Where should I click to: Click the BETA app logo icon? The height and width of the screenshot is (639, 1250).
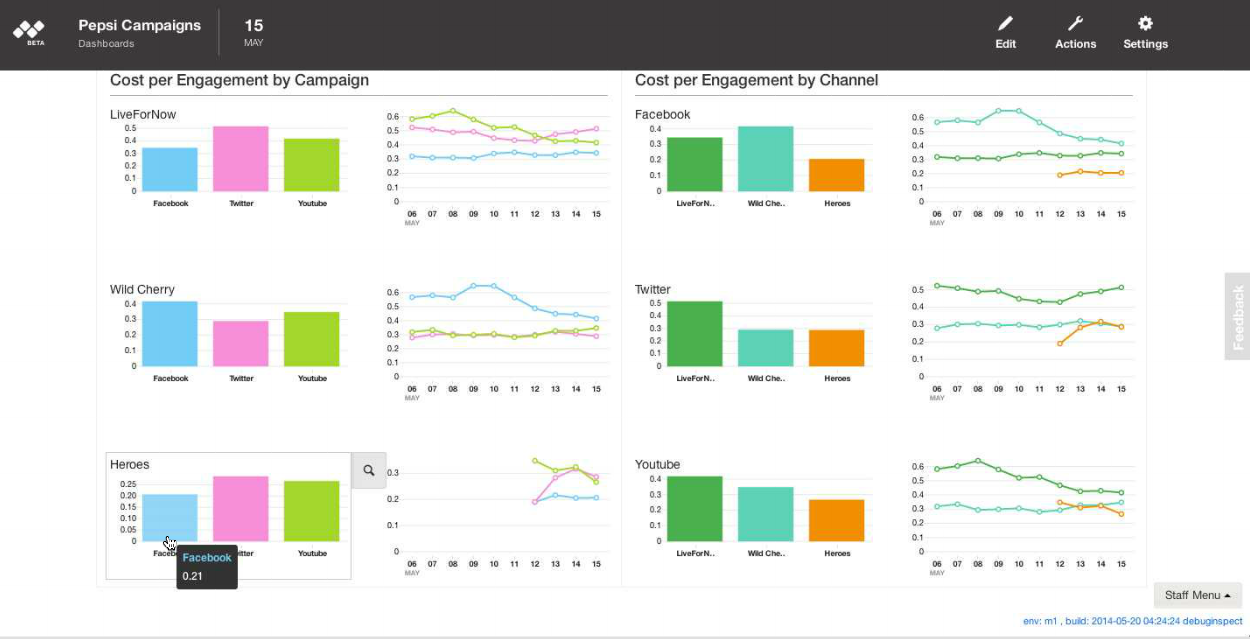[x=28, y=33]
